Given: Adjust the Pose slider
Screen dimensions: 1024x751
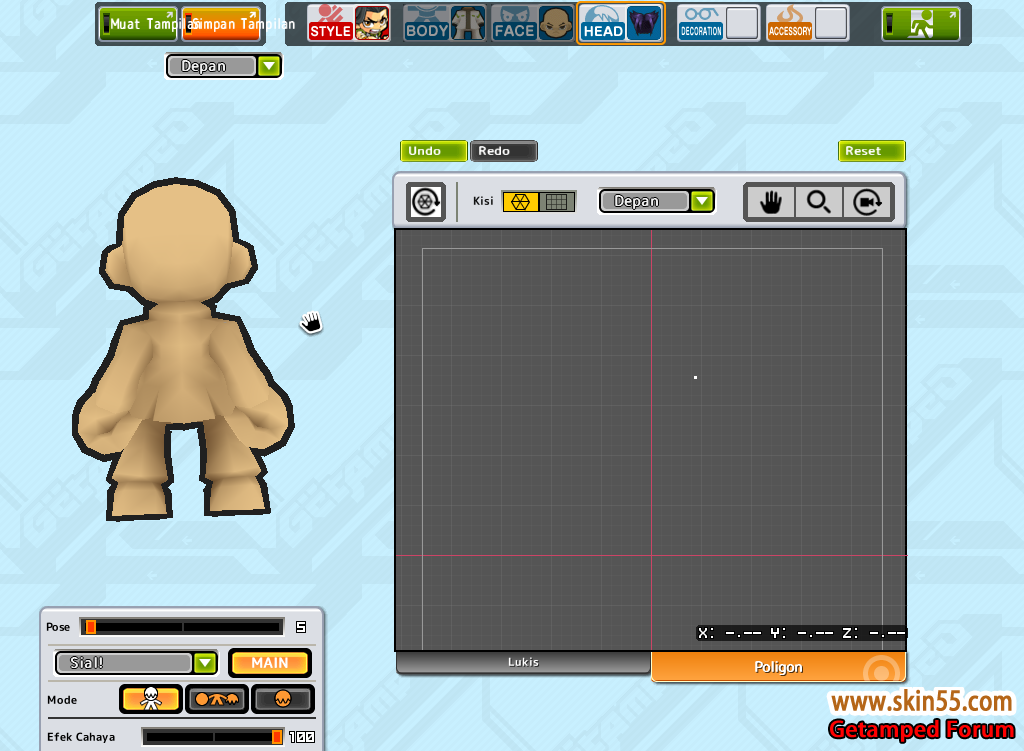Looking at the screenshot, I should (x=182, y=627).
